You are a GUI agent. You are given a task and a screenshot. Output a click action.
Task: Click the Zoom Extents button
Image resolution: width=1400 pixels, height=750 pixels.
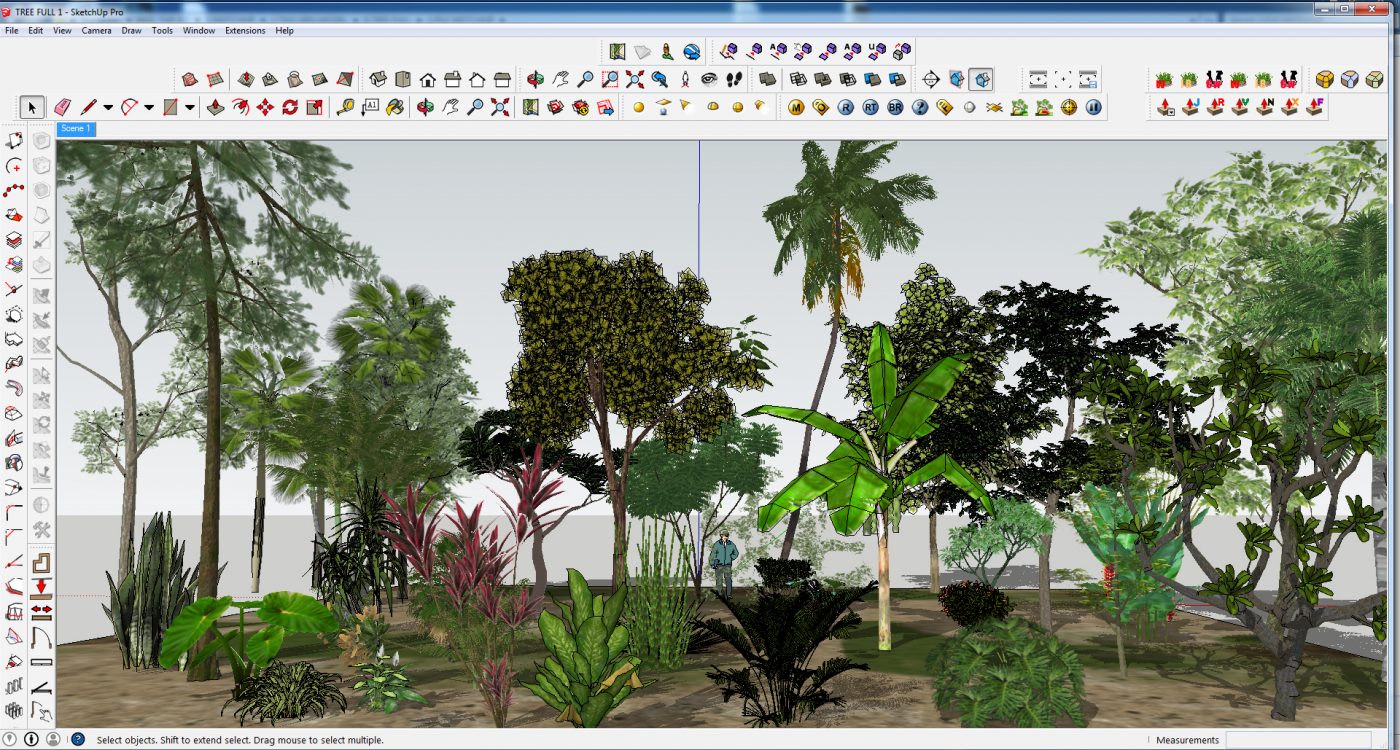[x=634, y=79]
